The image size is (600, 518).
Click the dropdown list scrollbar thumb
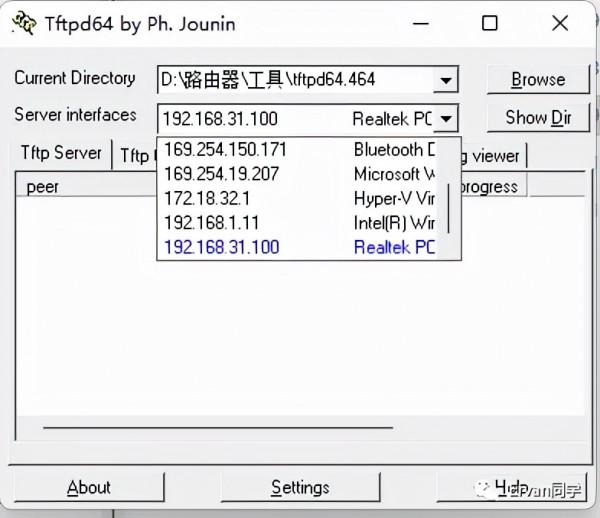448,209
